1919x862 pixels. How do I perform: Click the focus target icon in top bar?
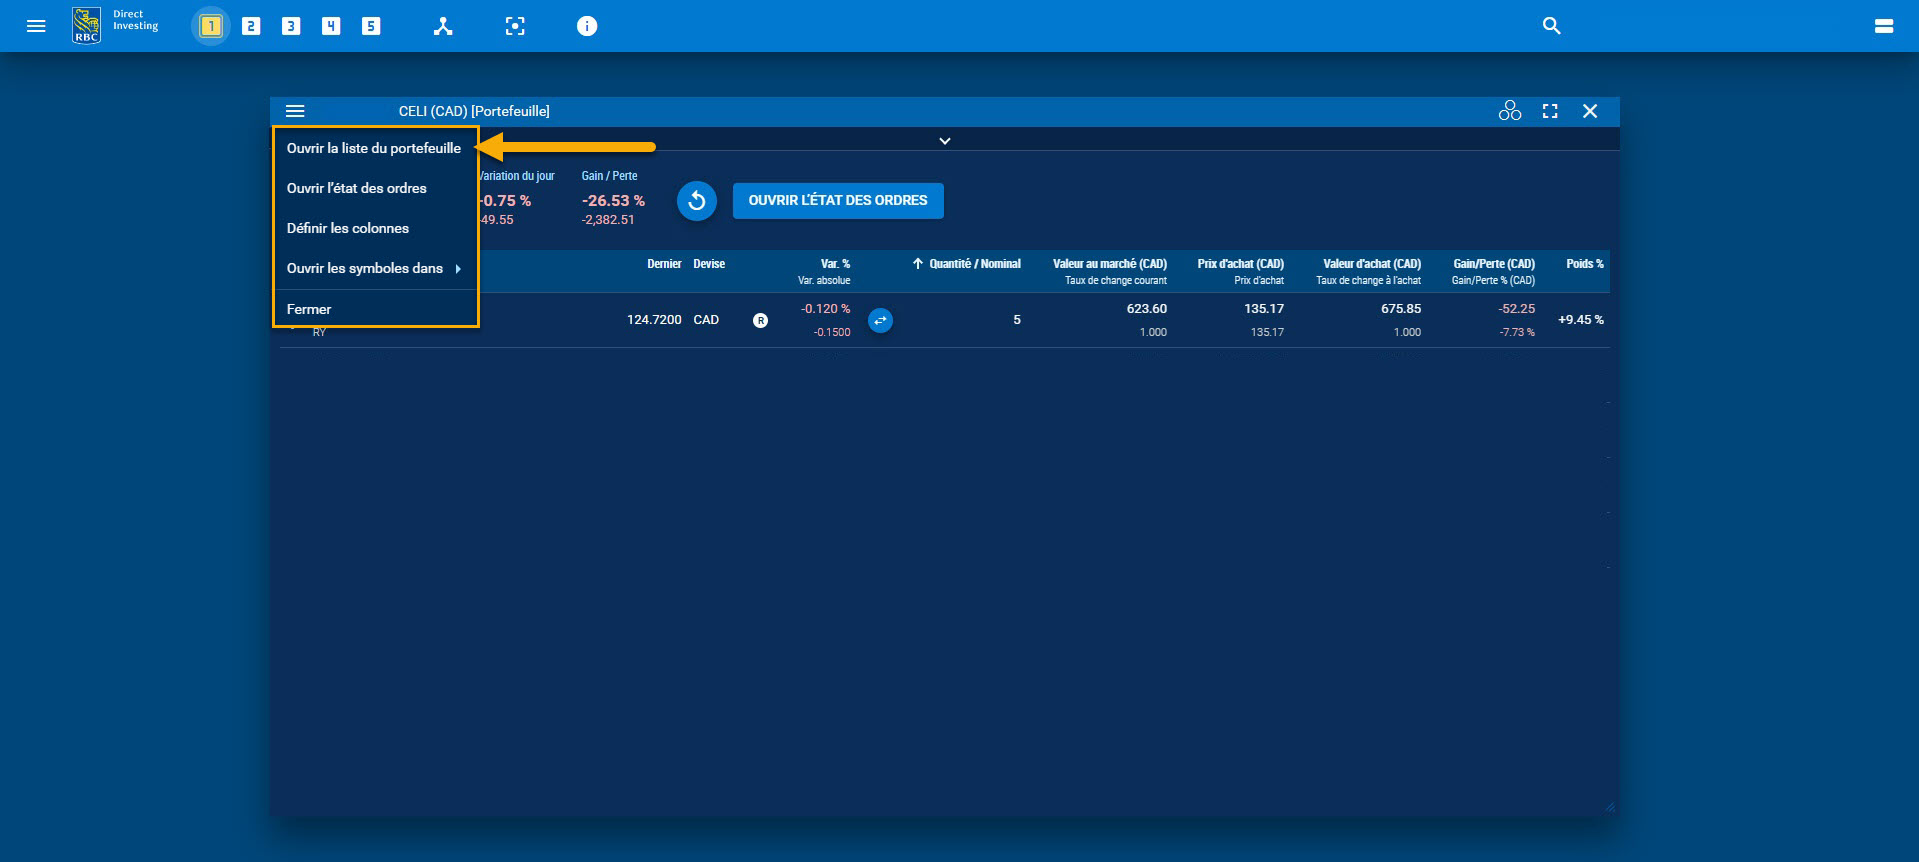pyautogui.click(x=515, y=26)
